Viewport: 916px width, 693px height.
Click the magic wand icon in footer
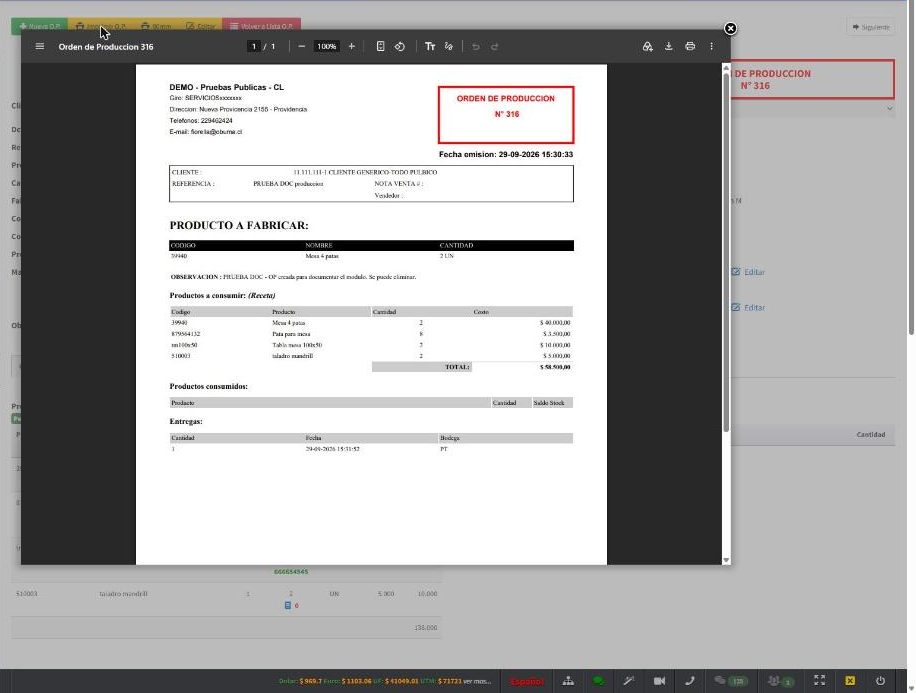tap(629, 681)
